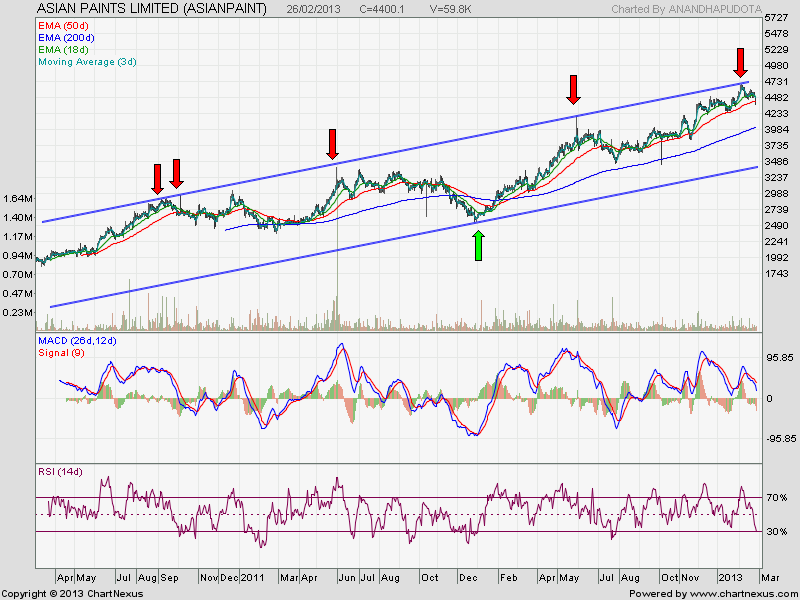Click the Copyright © 2013 ChartNexus notice
This screenshot has height=600, width=800.
tap(72, 594)
